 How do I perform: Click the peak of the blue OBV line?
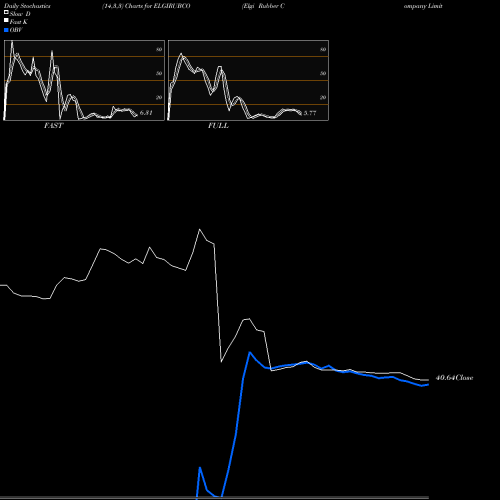click(x=250, y=352)
